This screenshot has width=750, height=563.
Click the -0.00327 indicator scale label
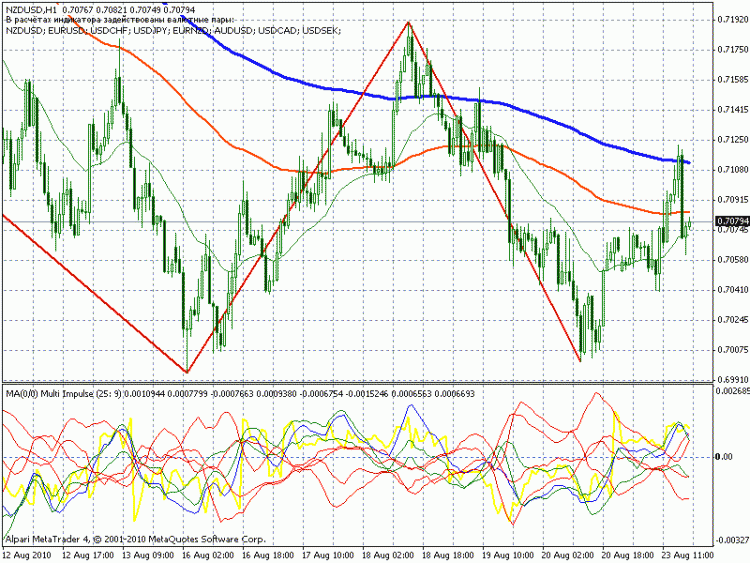click(732, 539)
